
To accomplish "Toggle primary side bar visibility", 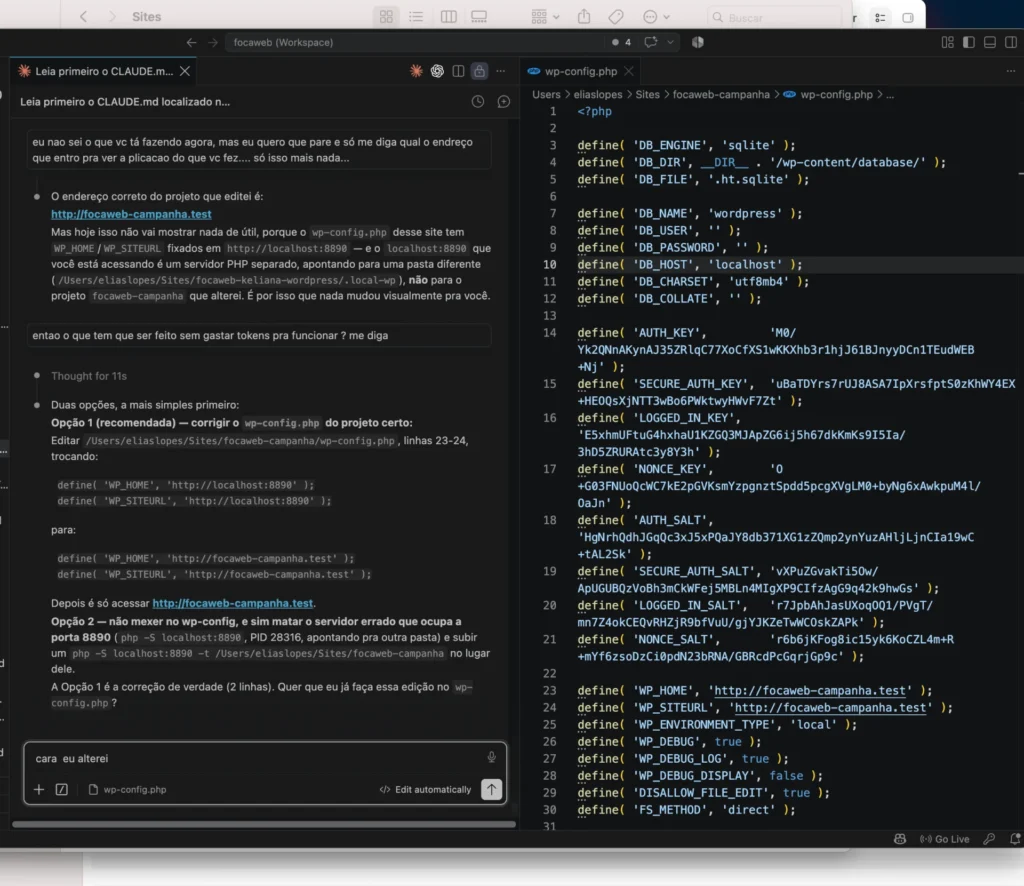I will pyautogui.click(x=968, y=42).
